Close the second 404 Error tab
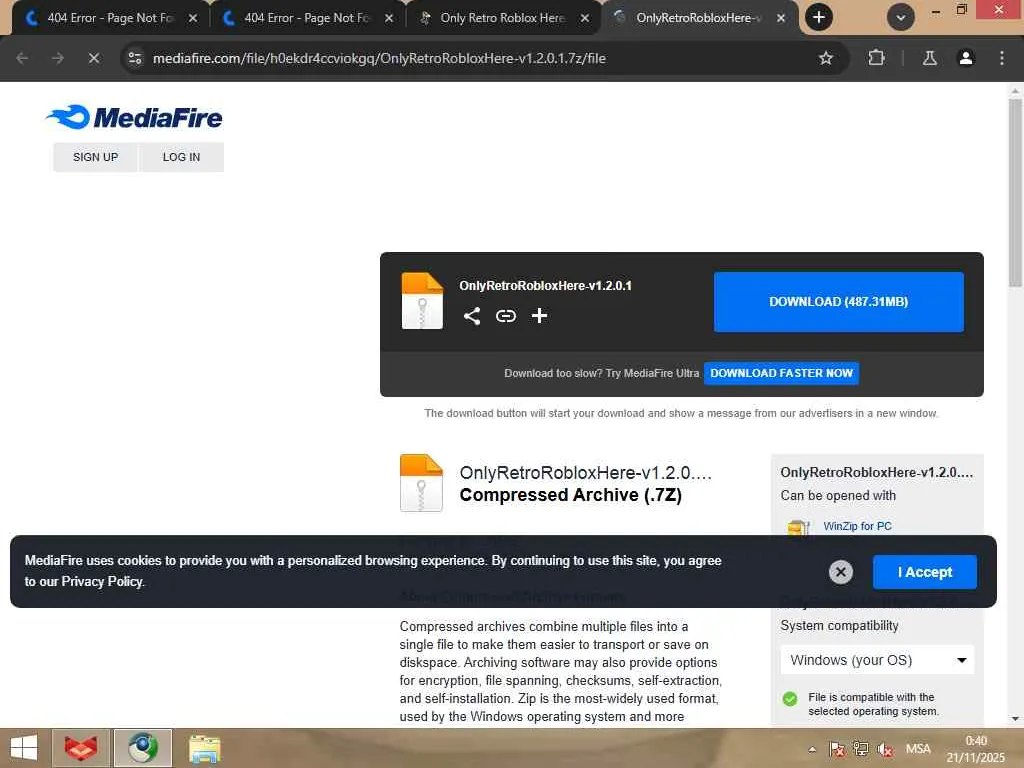Image resolution: width=1024 pixels, height=768 pixels. [x=389, y=18]
